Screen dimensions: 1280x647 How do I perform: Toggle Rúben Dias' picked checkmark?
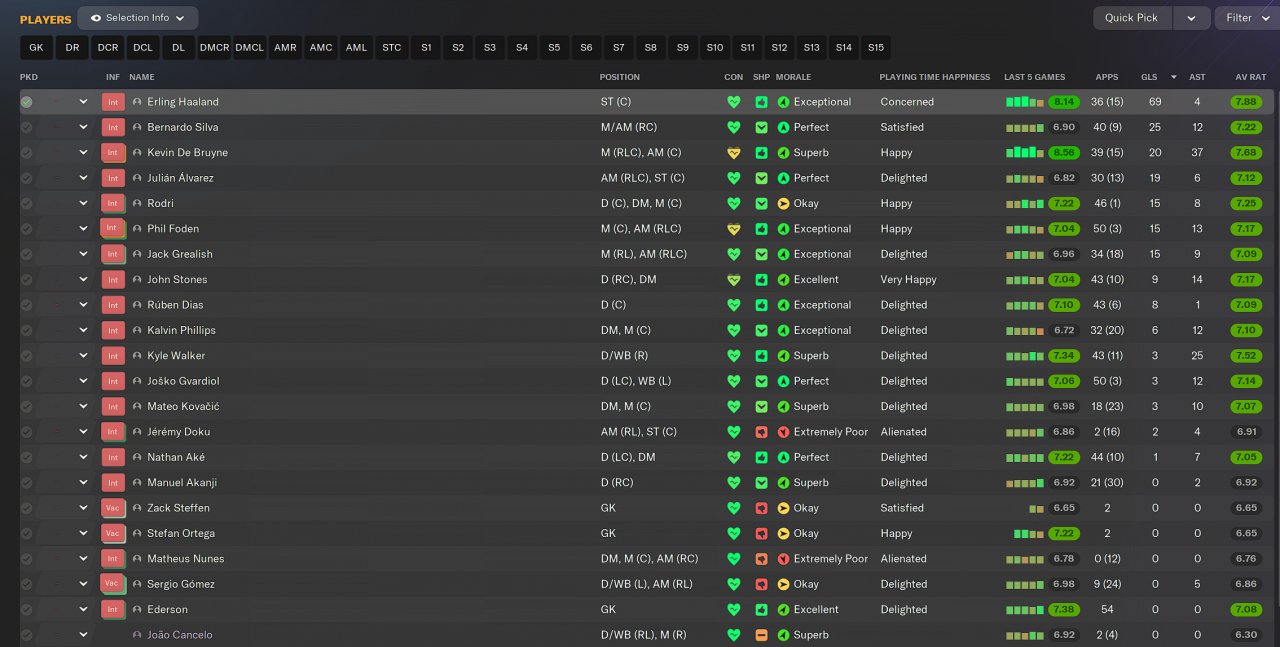[27, 305]
